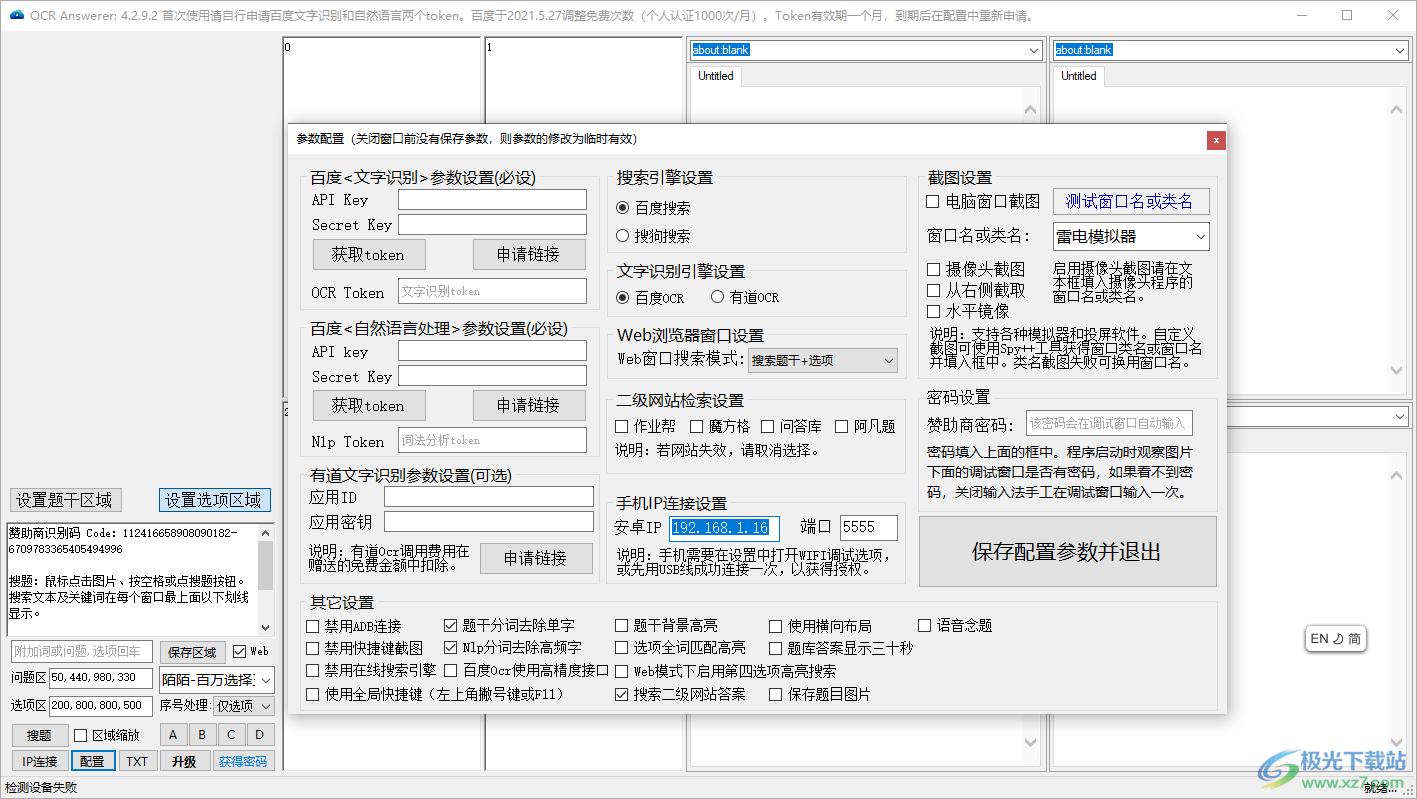
Task: Open the 序号处理 dropdown showing 仅选项
Action: [x=244, y=705]
